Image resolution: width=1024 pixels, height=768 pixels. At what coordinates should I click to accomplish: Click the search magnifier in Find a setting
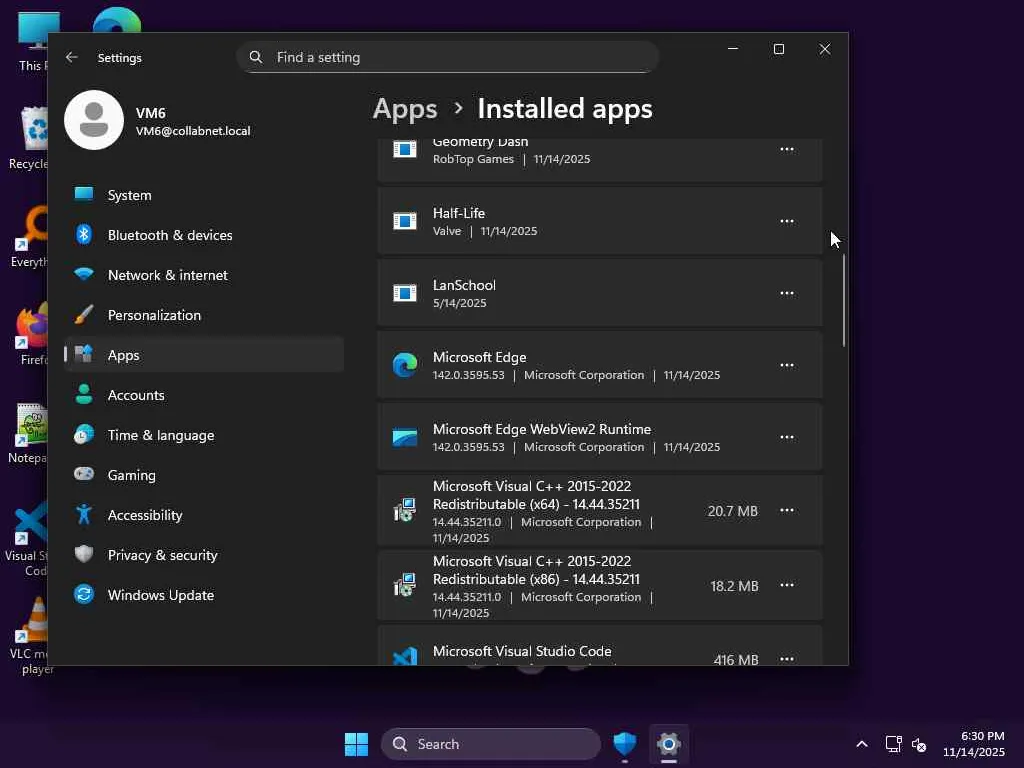tap(256, 57)
